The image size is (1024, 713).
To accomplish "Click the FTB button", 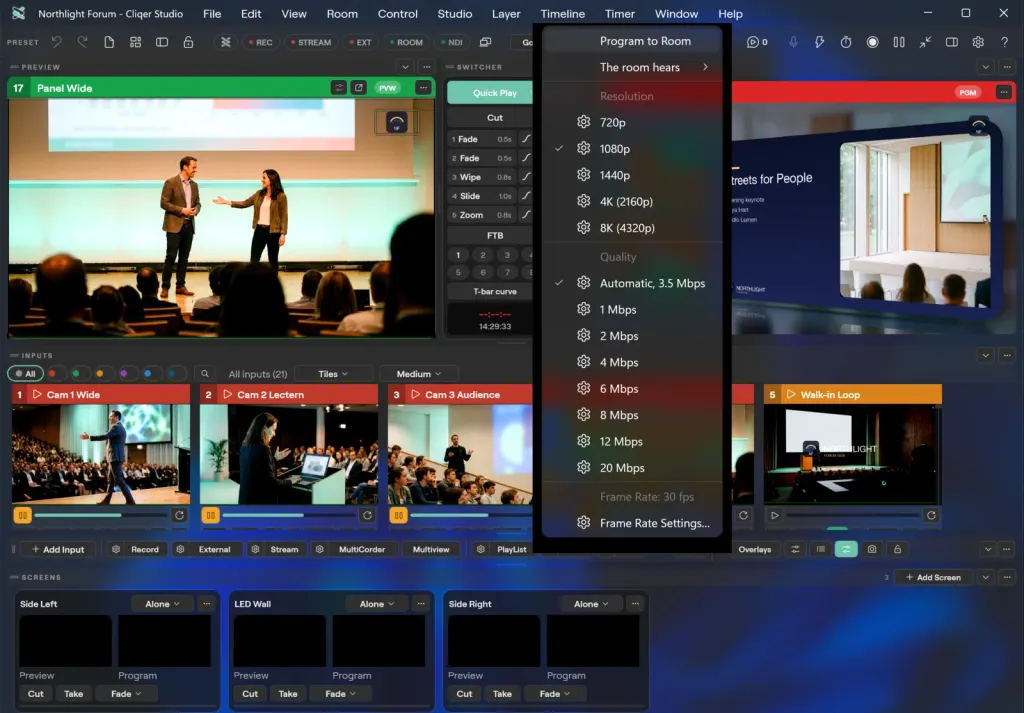I will click(x=490, y=235).
